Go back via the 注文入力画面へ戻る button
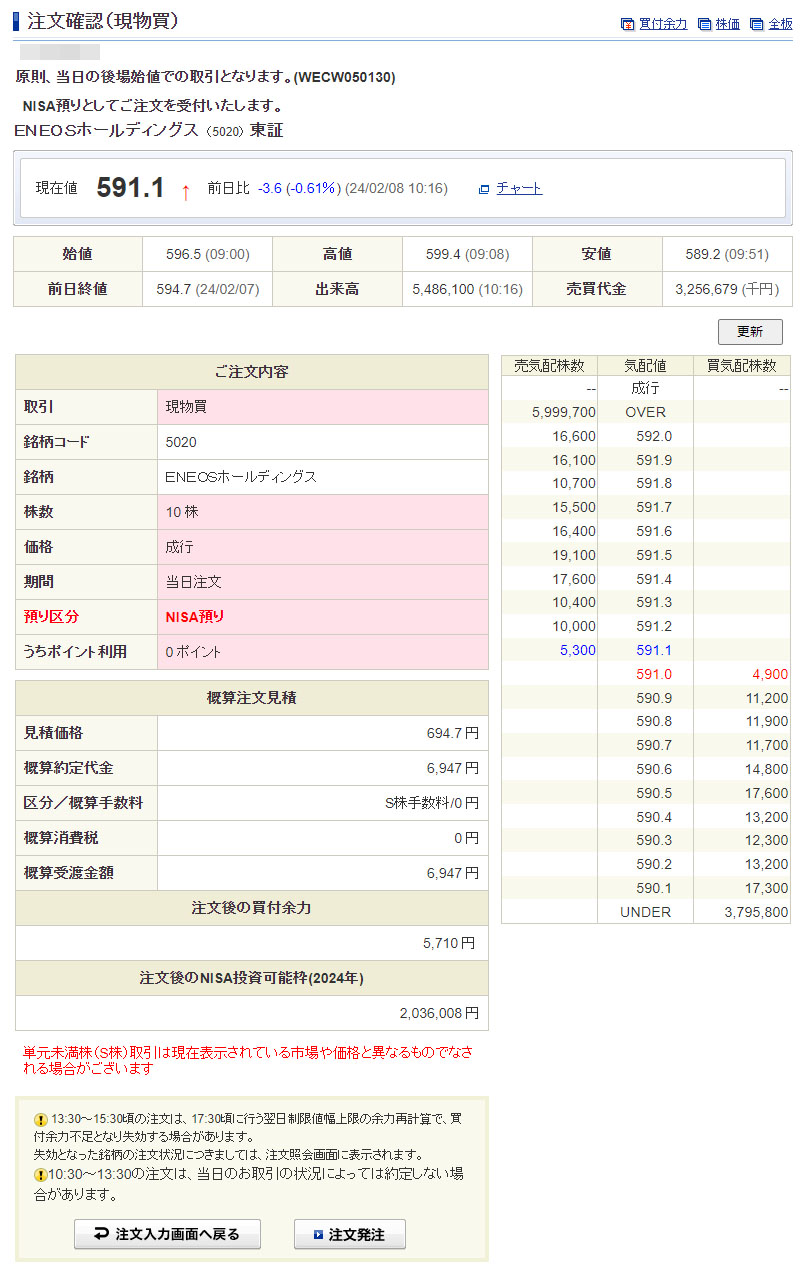This screenshot has width=805, height=1276. (167, 1235)
